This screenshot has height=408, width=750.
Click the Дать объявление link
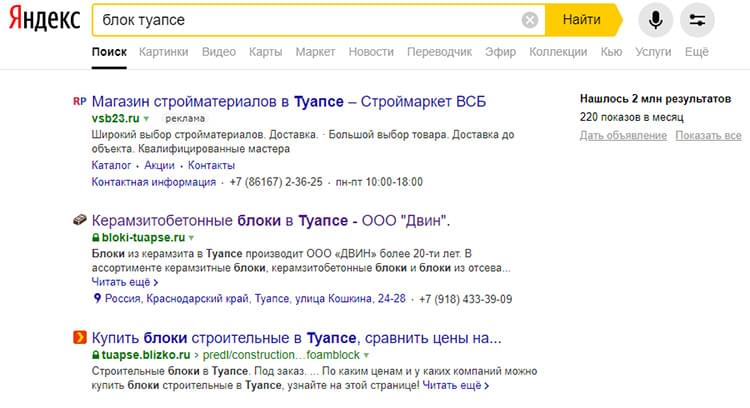click(623, 135)
